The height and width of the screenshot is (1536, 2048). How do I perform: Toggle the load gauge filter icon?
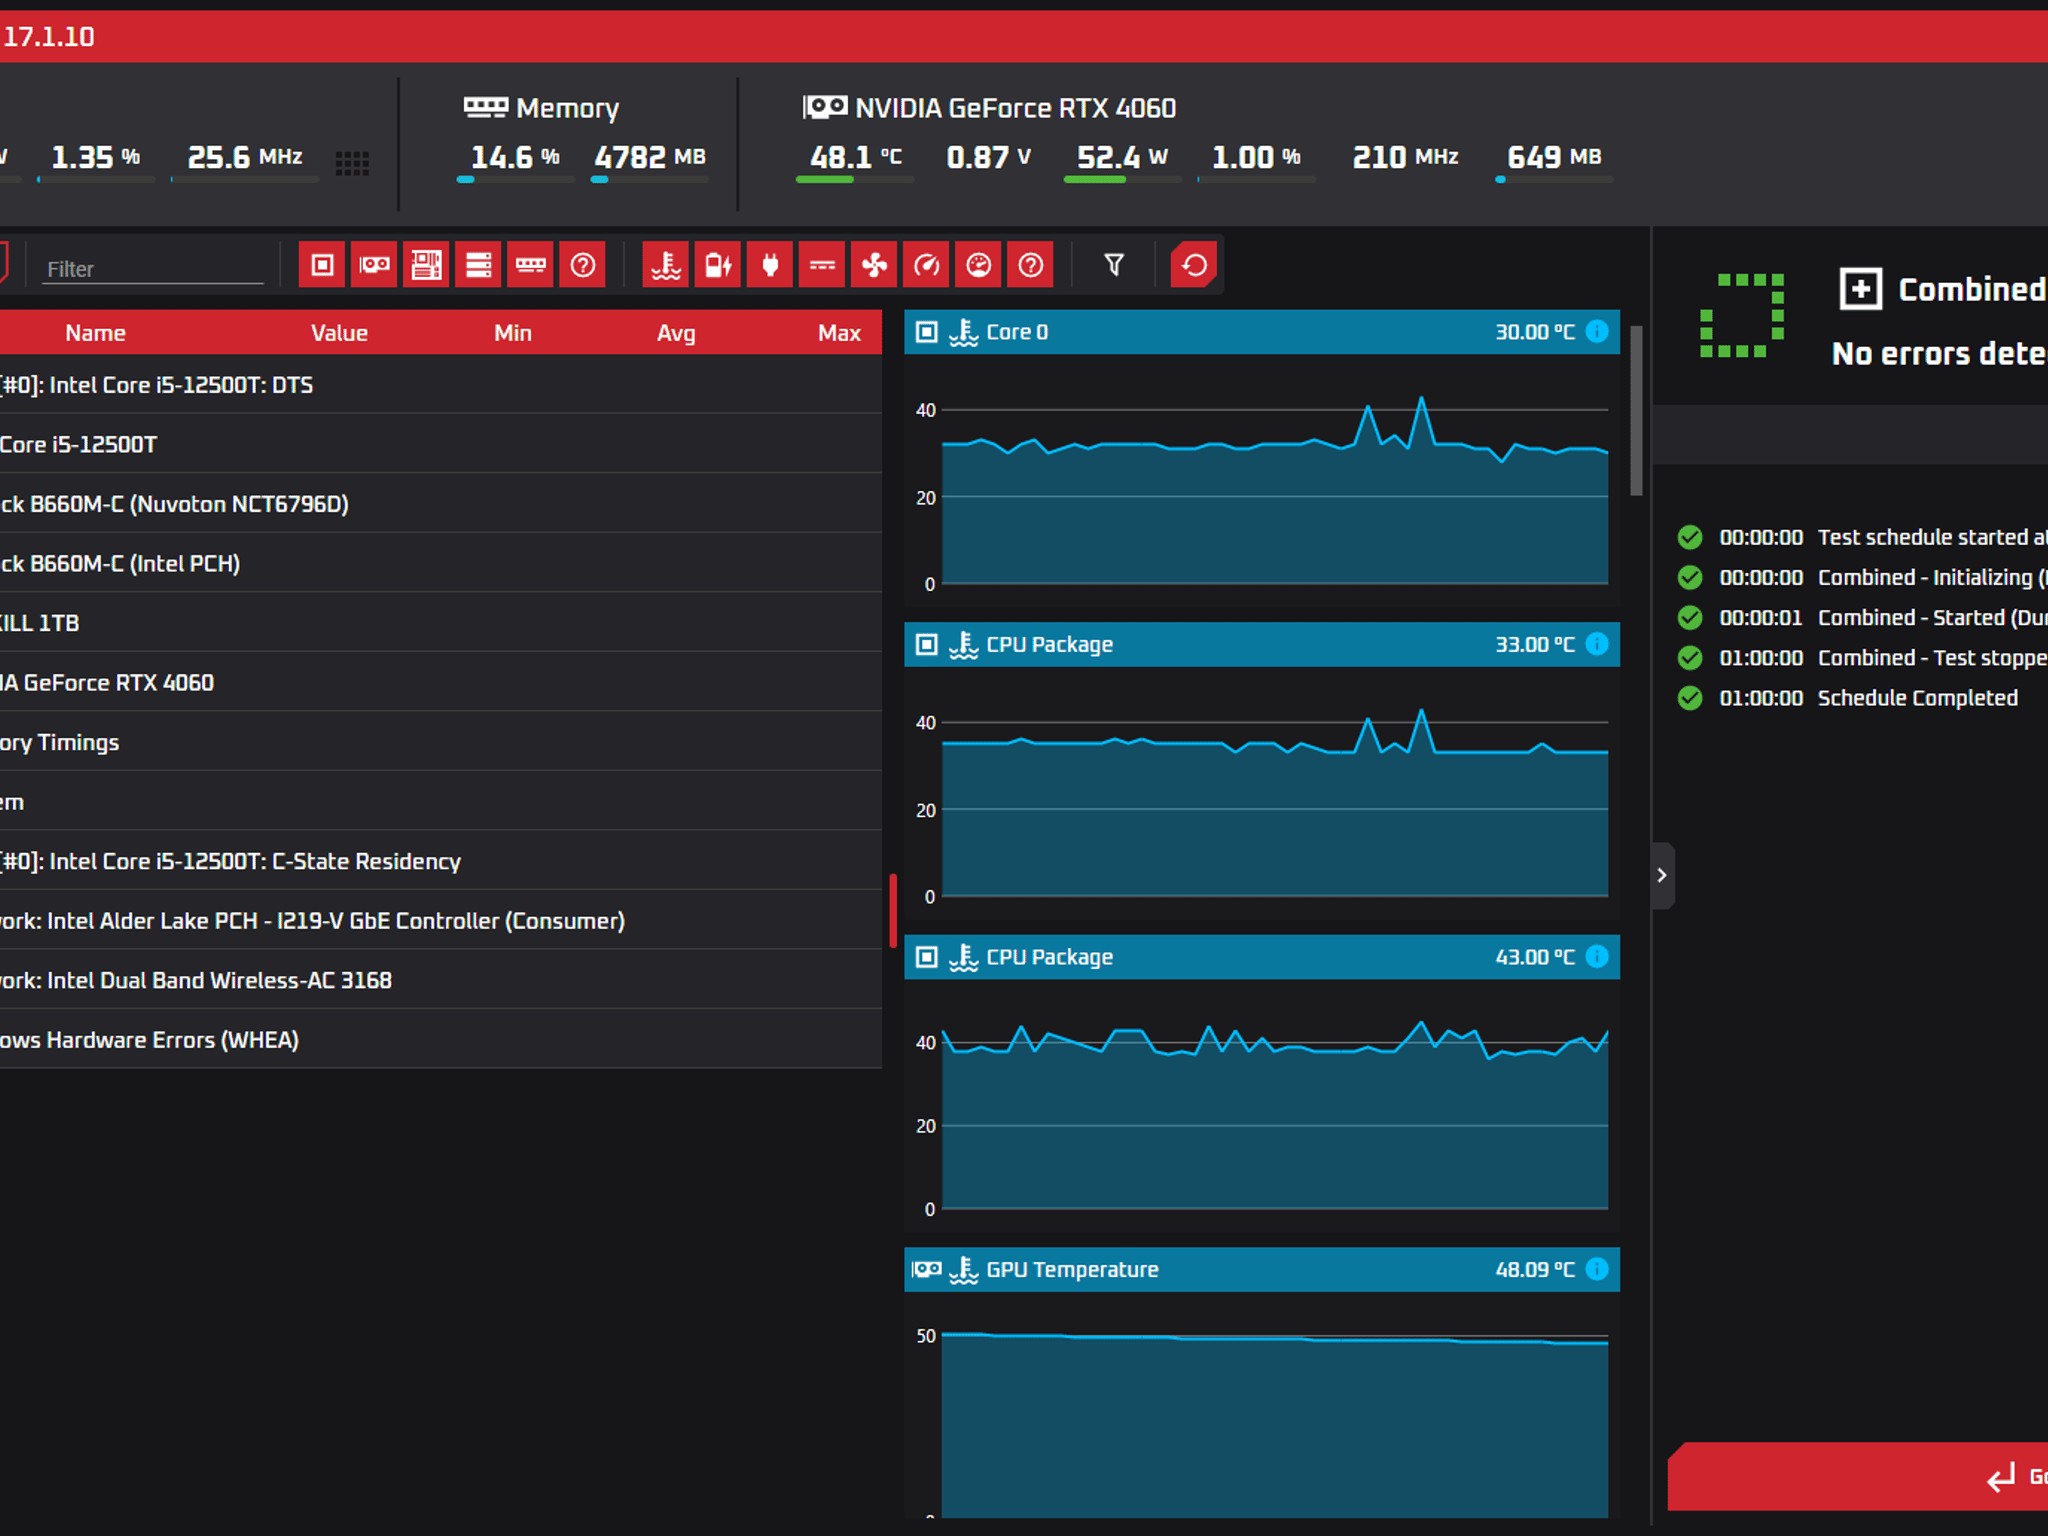[978, 265]
